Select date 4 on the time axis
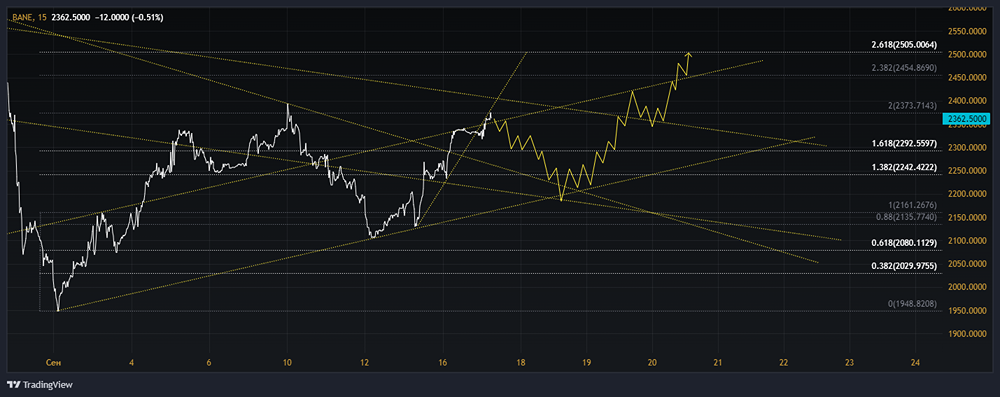 click(x=131, y=363)
